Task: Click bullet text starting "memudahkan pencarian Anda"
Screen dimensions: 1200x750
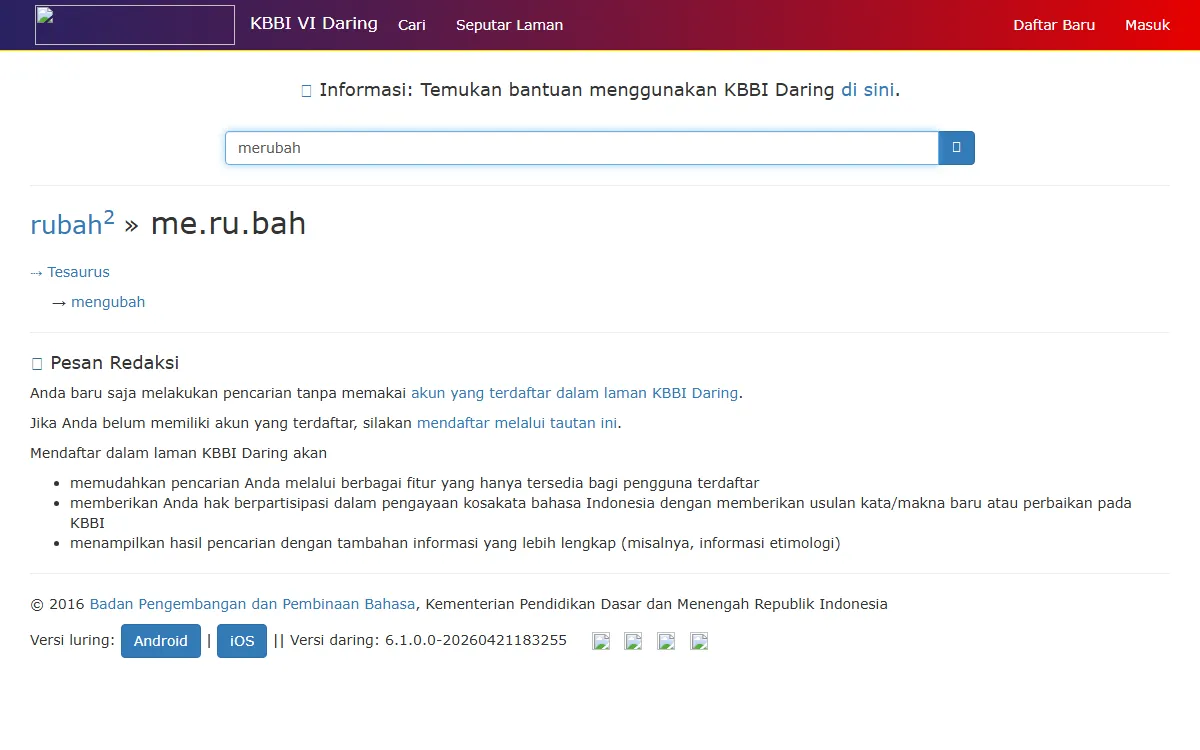Action: [x=415, y=483]
